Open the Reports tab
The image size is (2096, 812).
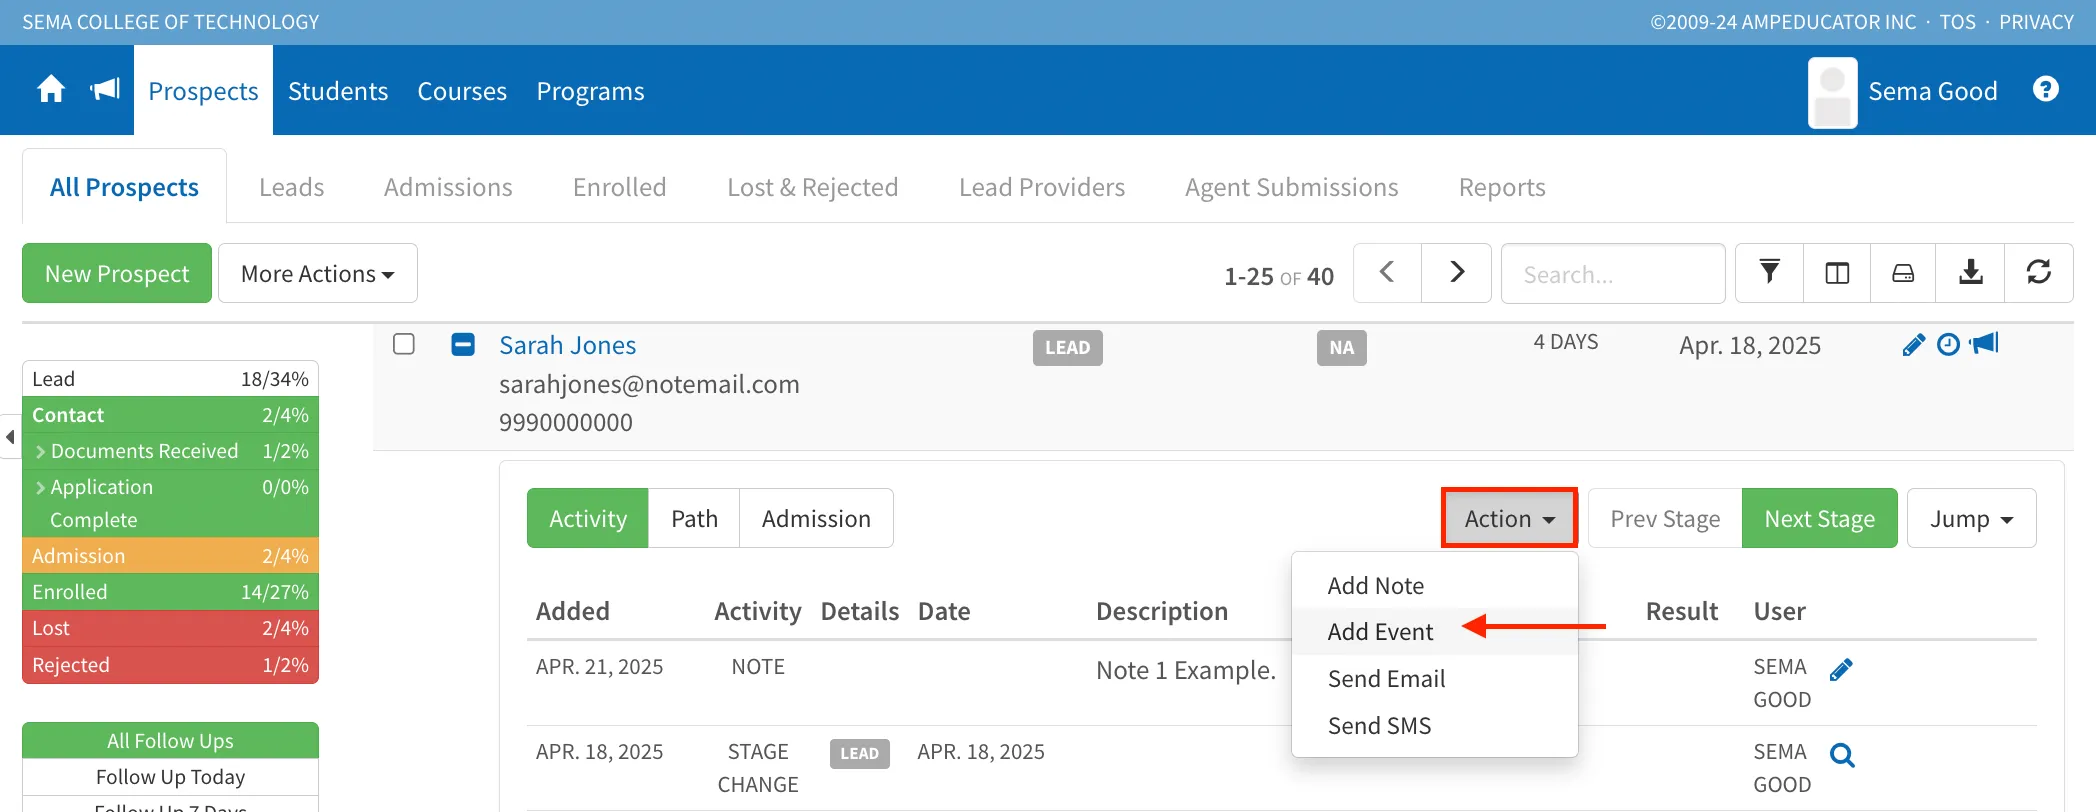coord(1502,187)
